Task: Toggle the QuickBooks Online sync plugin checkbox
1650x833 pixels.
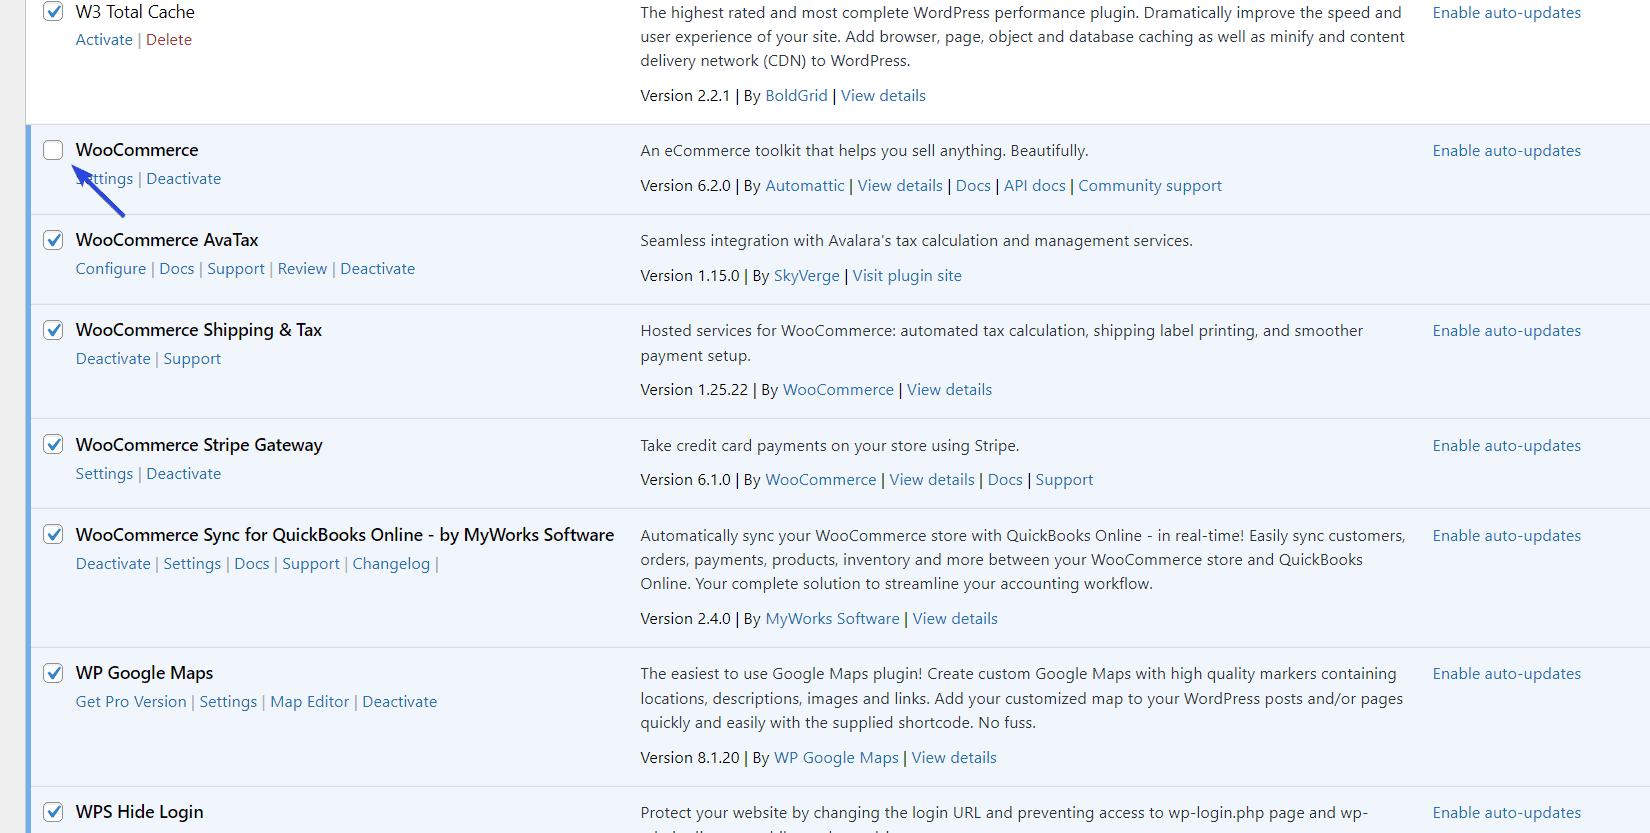Action: 53,535
